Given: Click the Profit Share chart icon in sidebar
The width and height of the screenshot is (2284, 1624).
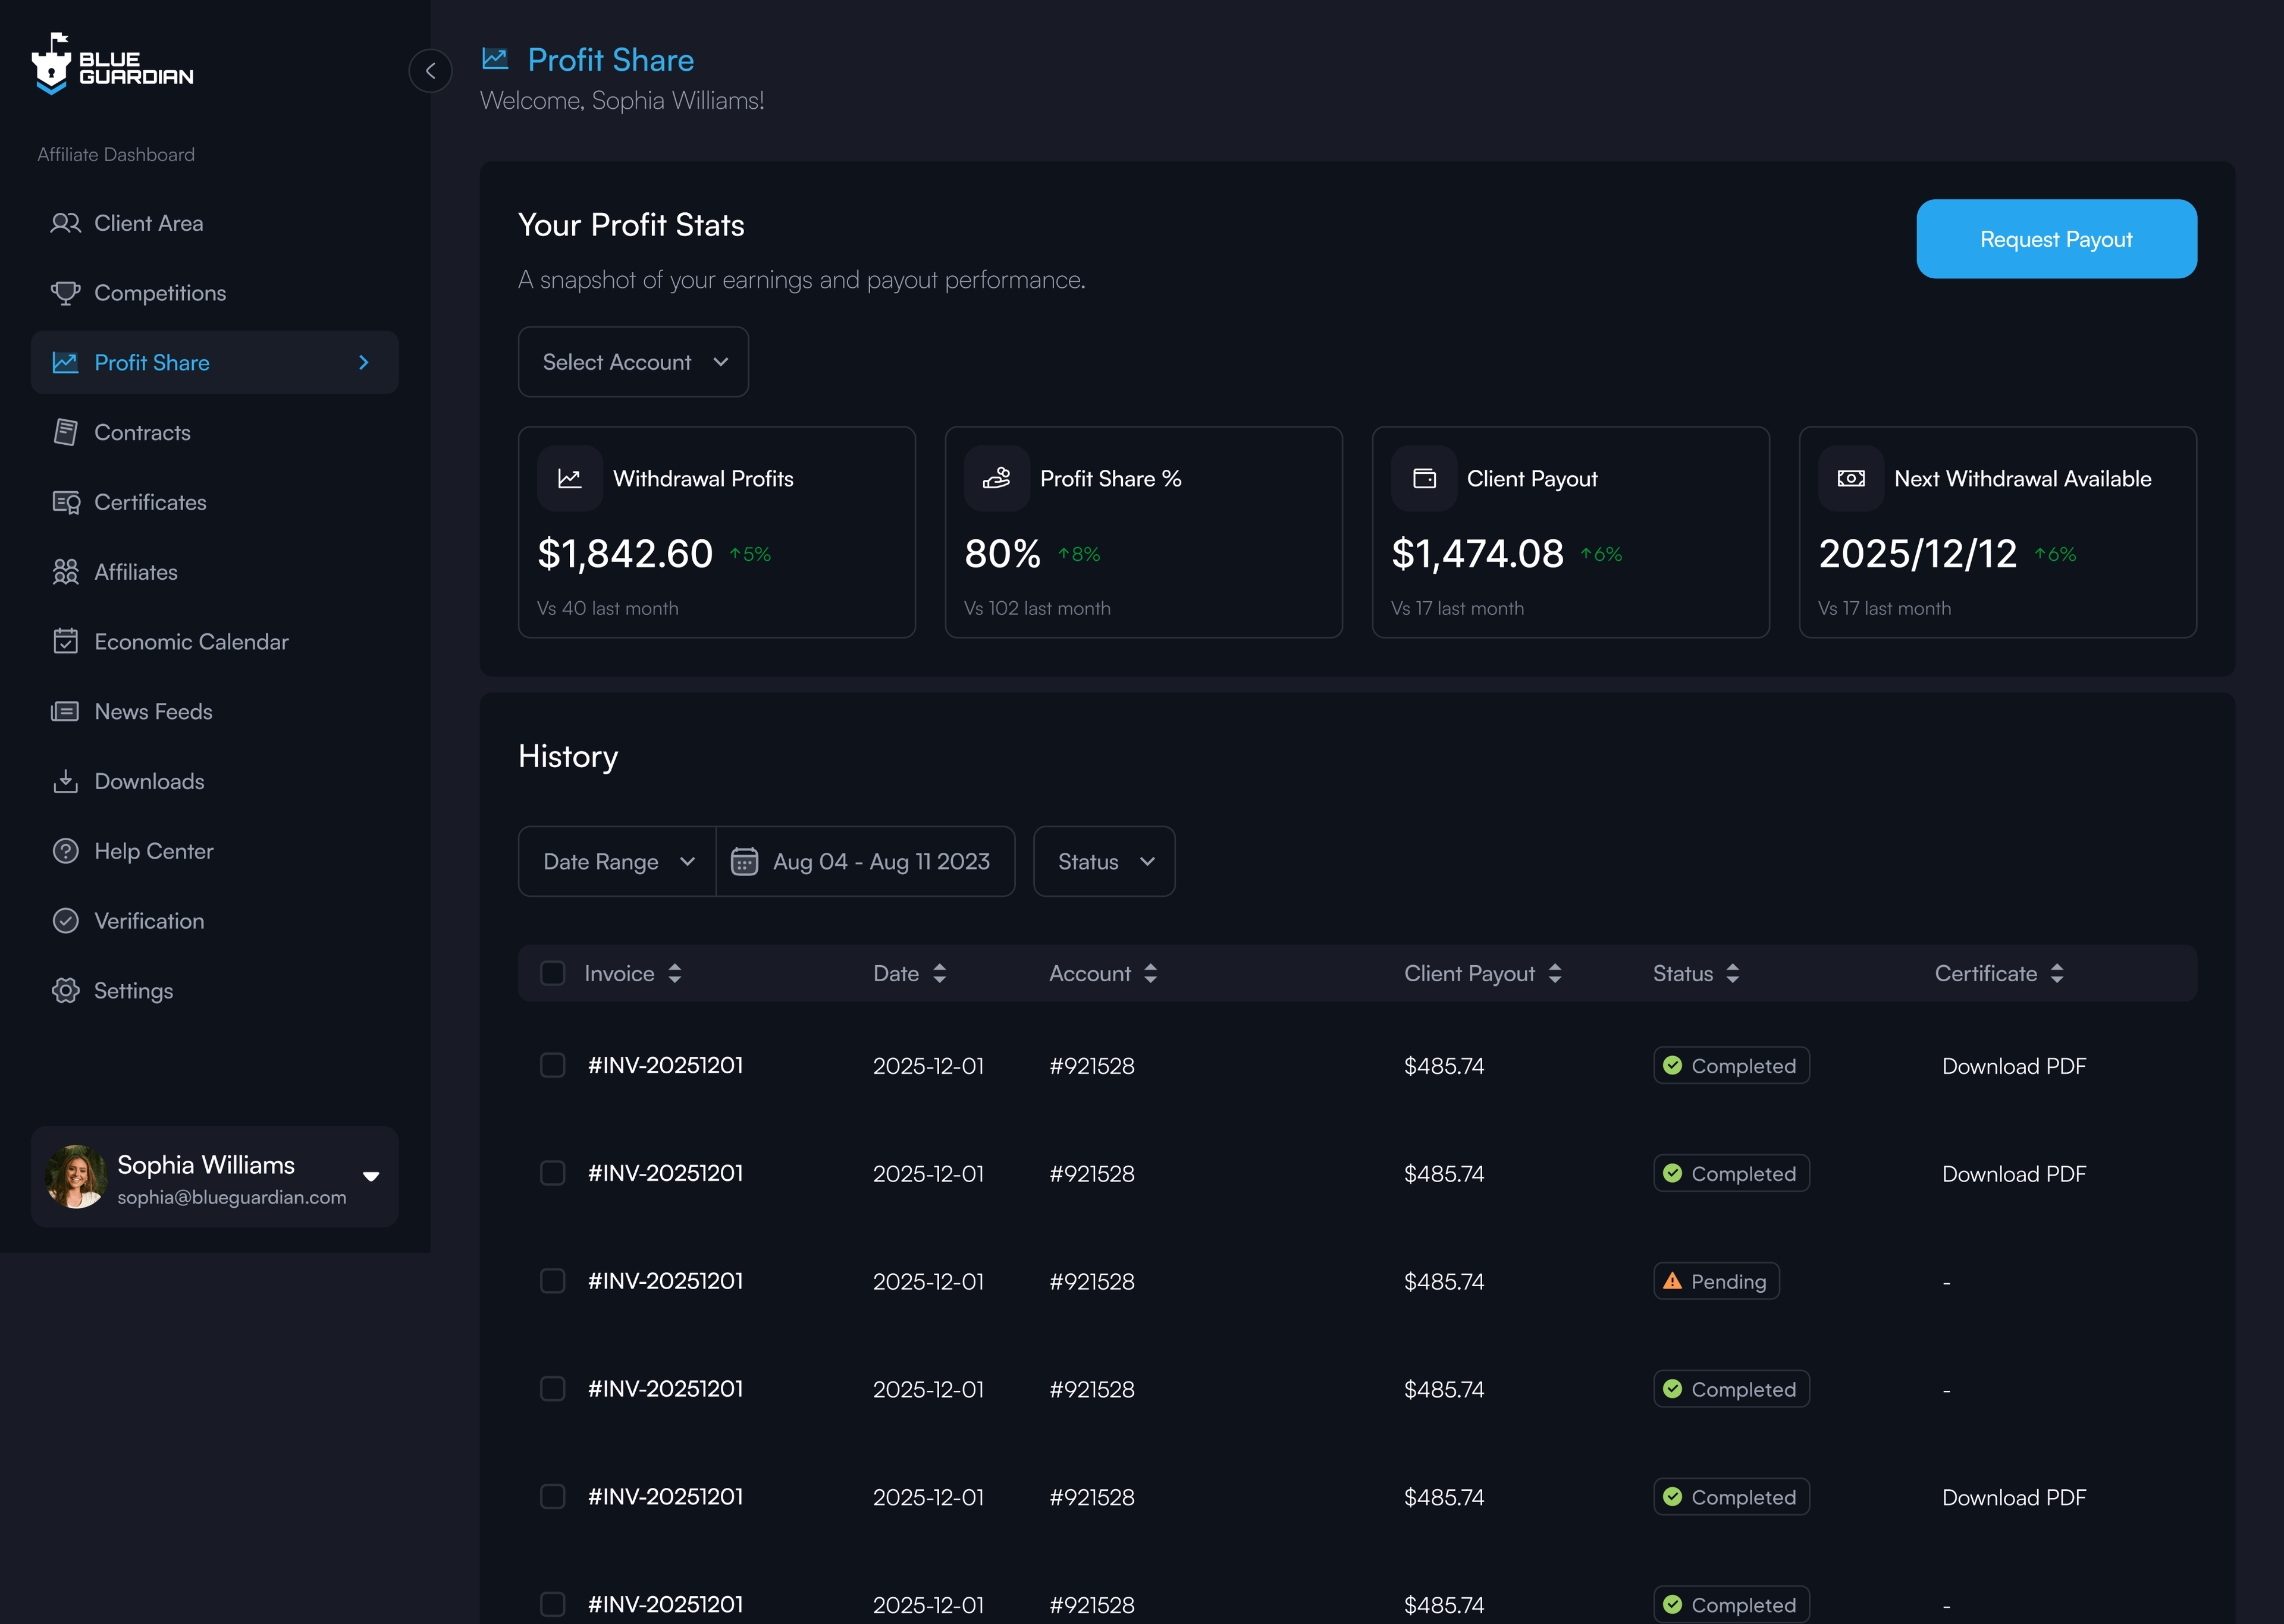Looking at the screenshot, I should 65,362.
